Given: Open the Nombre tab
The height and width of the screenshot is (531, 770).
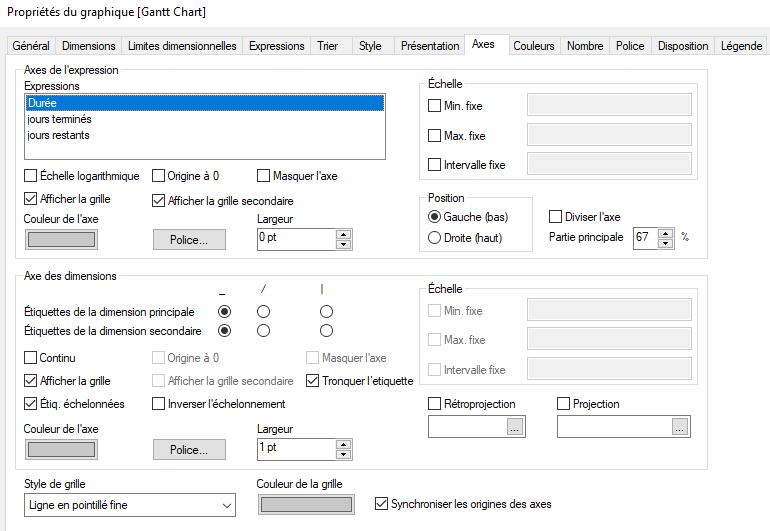Looking at the screenshot, I should coord(585,46).
